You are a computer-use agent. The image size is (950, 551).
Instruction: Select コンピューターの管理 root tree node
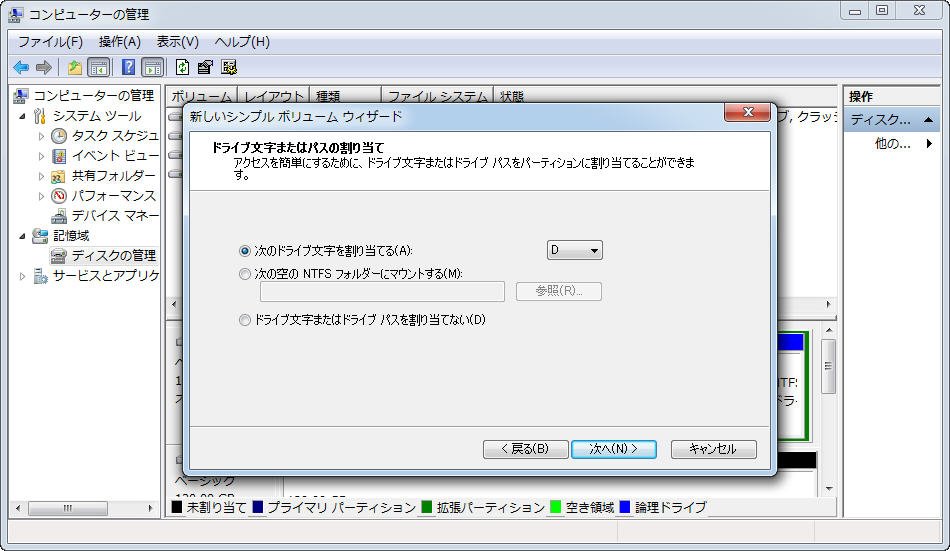[x=94, y=95]
